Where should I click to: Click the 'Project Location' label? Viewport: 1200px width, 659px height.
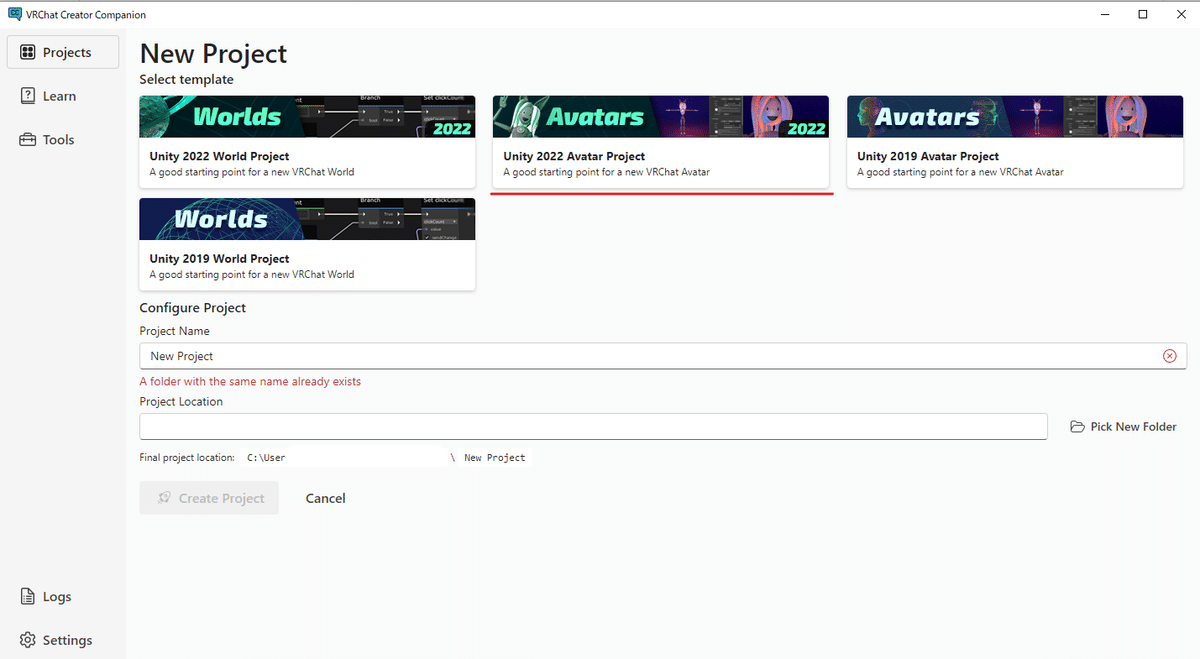click(181, 402)
